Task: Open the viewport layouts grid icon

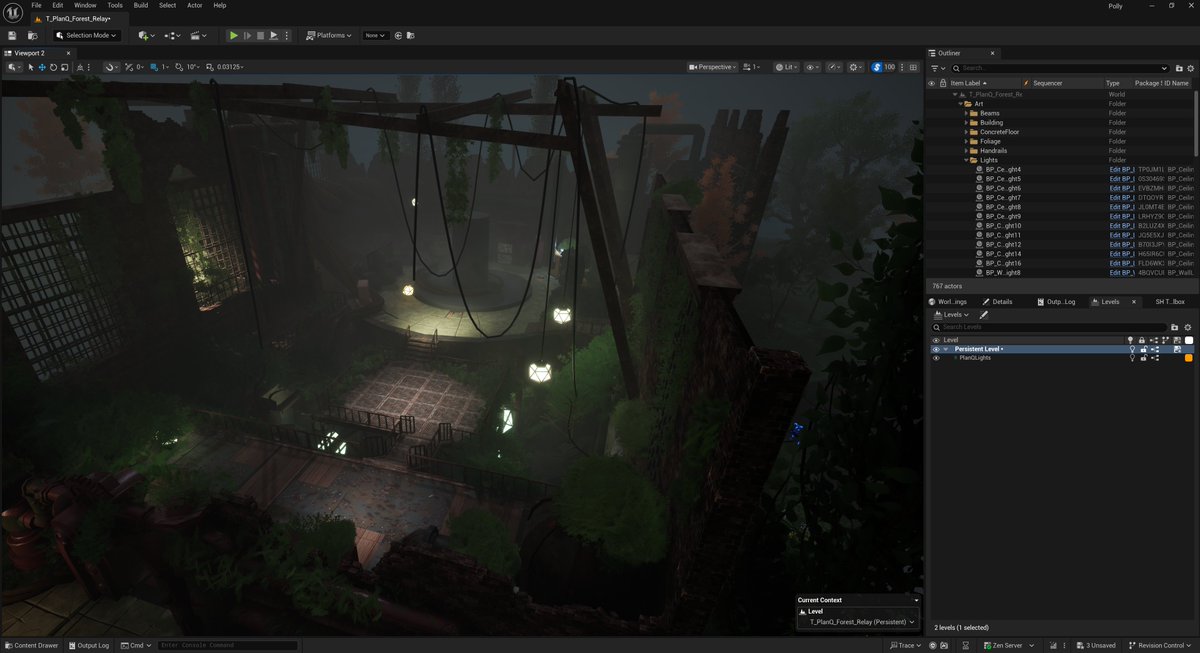Action: coord(911,67)
